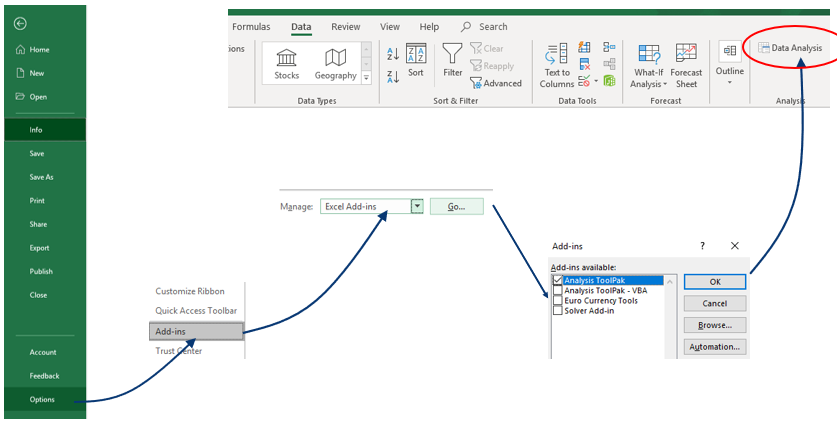Select the Stocks data type
837x423 pixels.
(287, 64)
